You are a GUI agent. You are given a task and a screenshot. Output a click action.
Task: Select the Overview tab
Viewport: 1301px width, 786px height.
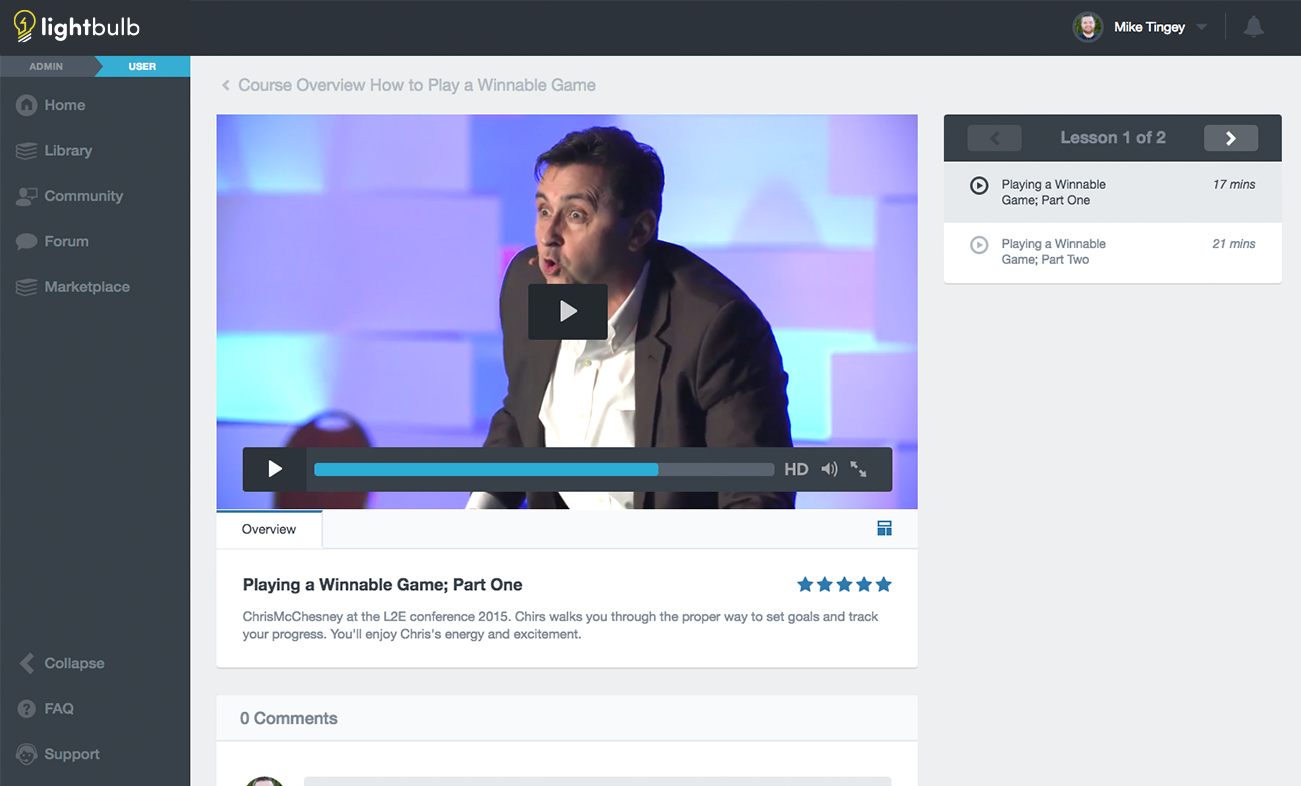point(269,529)
